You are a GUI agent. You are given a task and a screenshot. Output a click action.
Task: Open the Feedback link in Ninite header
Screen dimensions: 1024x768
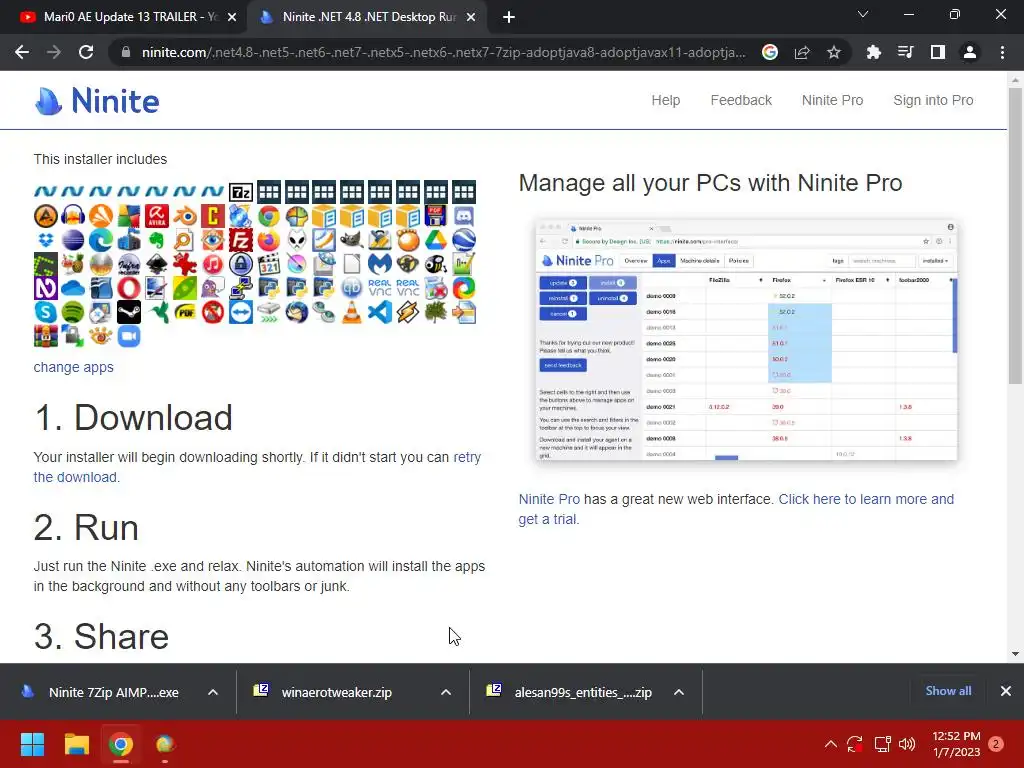741,101
